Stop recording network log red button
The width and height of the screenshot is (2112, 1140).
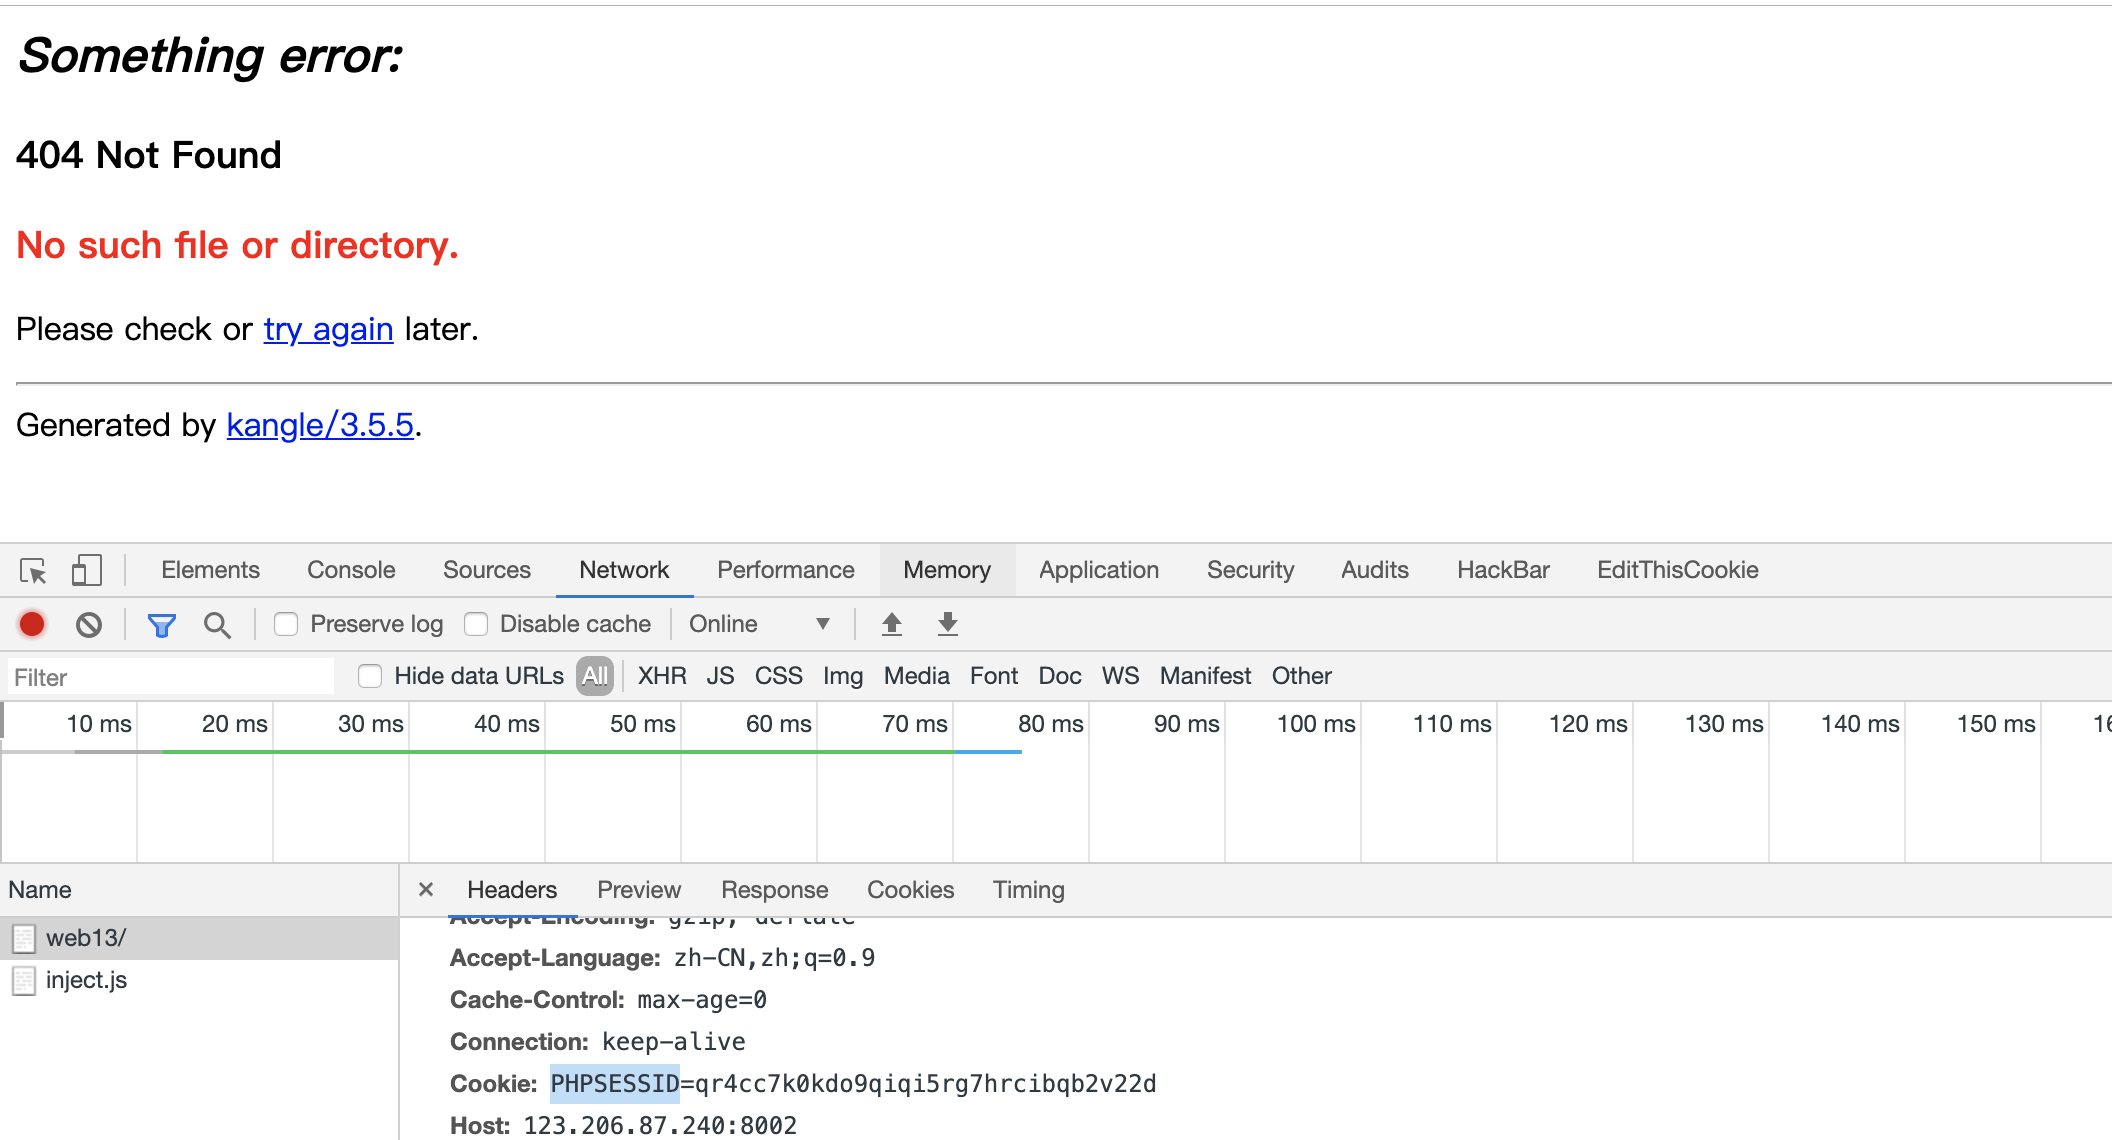click(x=32, y=624)
